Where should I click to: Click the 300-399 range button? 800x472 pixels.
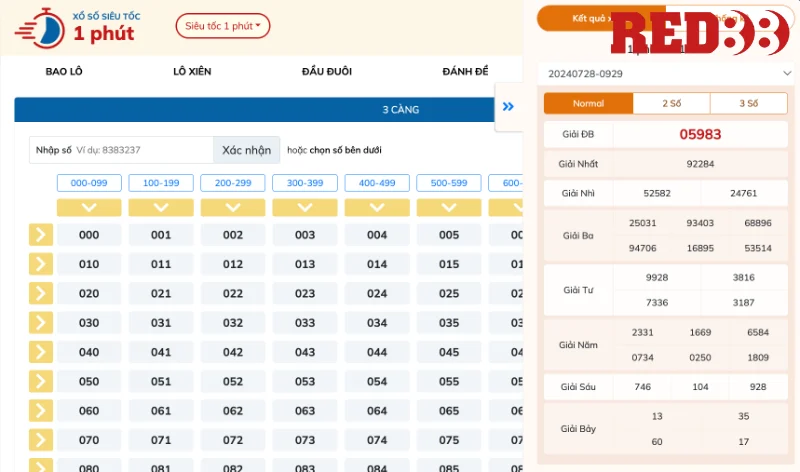(305, 183)
